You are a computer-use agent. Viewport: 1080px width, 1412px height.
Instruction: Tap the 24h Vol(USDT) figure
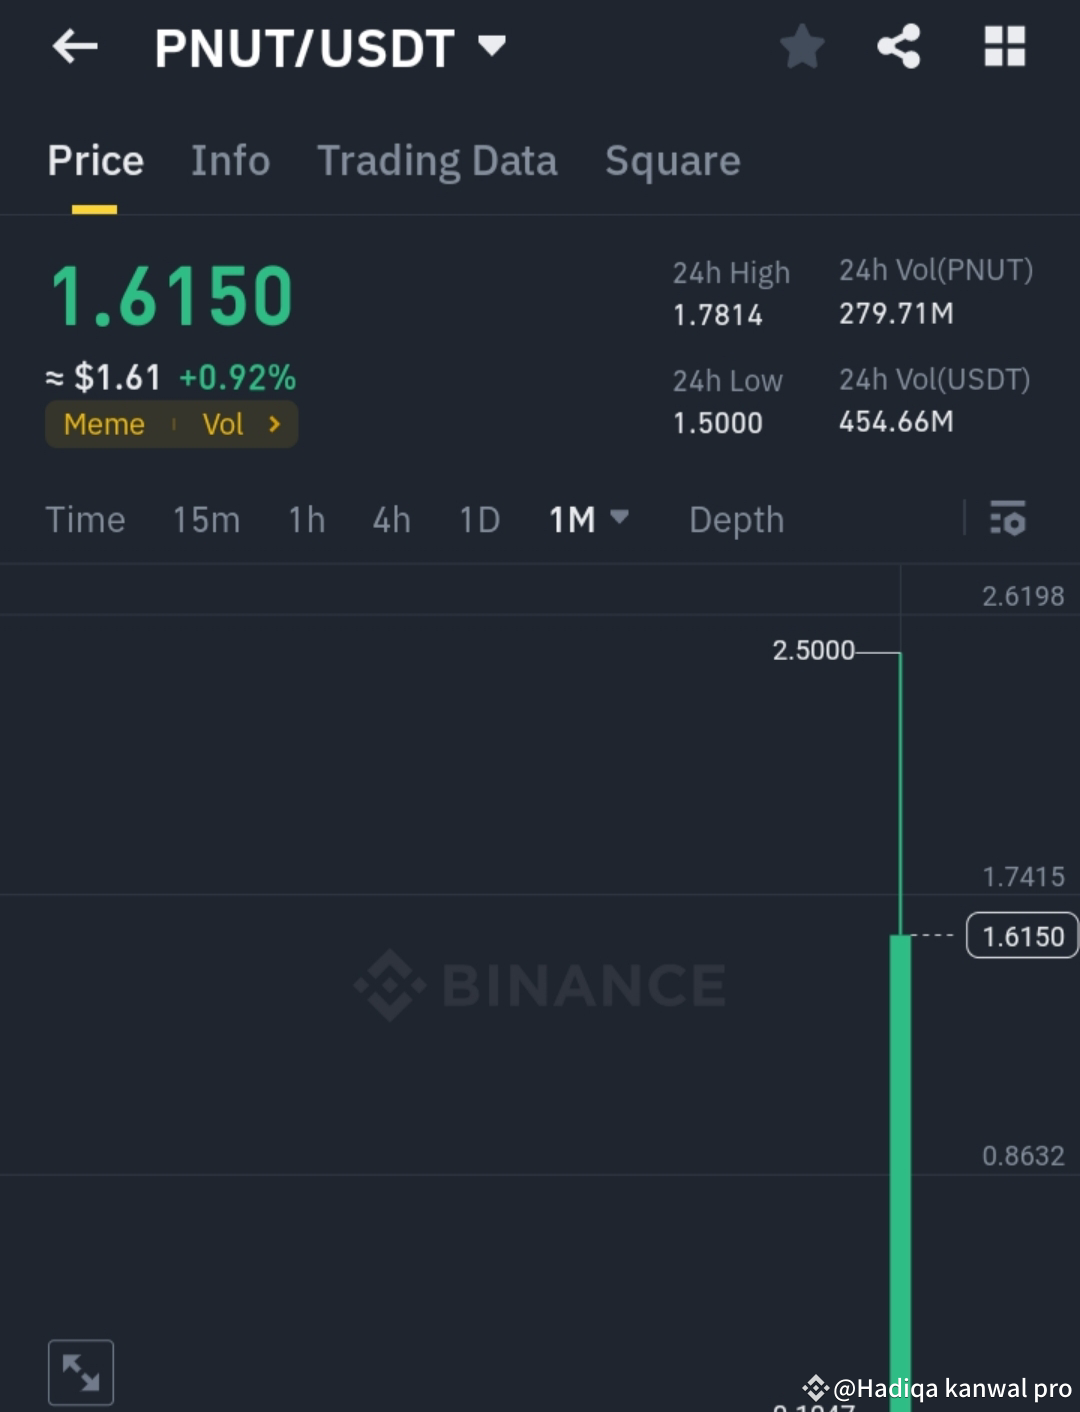[x=895, y=421]
